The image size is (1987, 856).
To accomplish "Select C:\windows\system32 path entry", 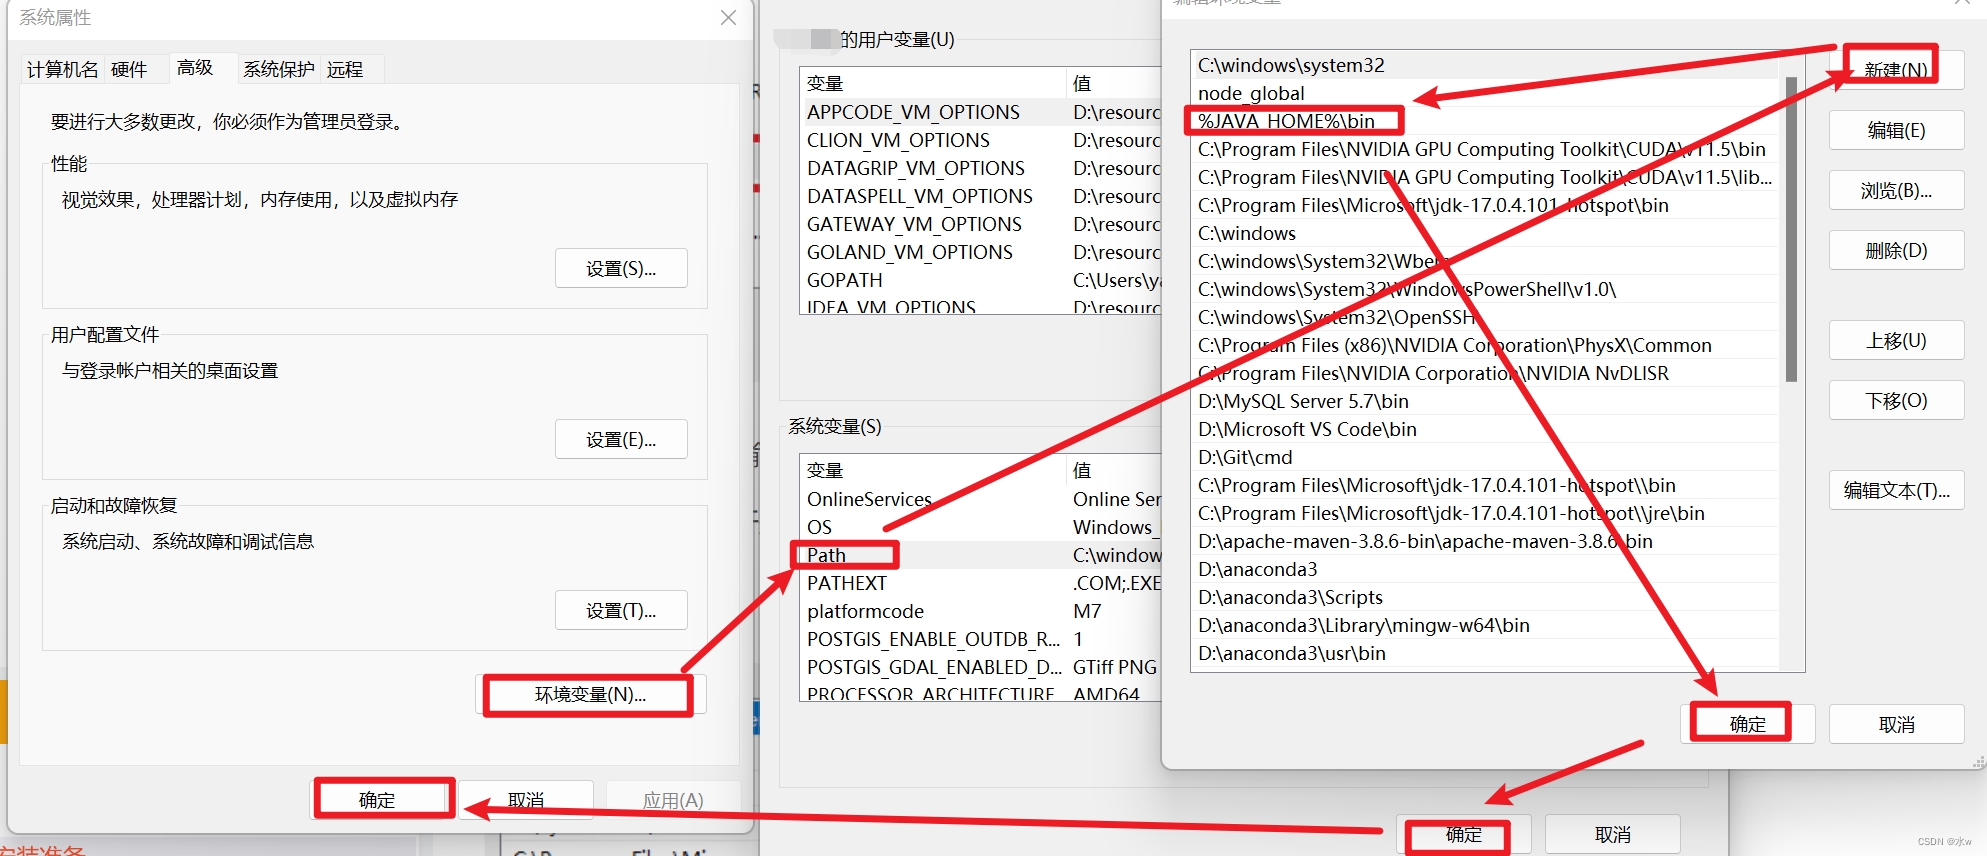I will tap(1487, 65).
